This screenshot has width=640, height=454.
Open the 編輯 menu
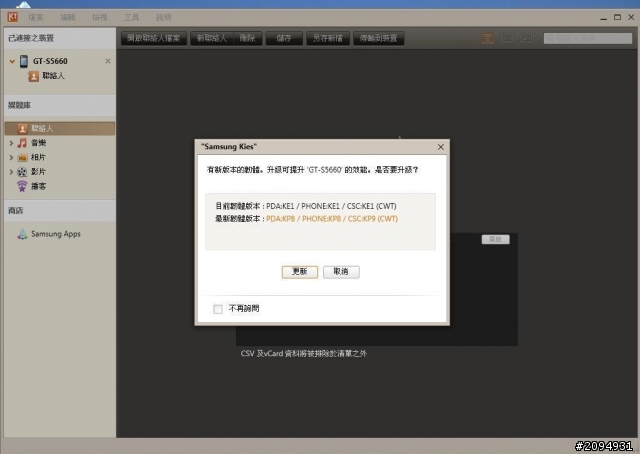68,17
